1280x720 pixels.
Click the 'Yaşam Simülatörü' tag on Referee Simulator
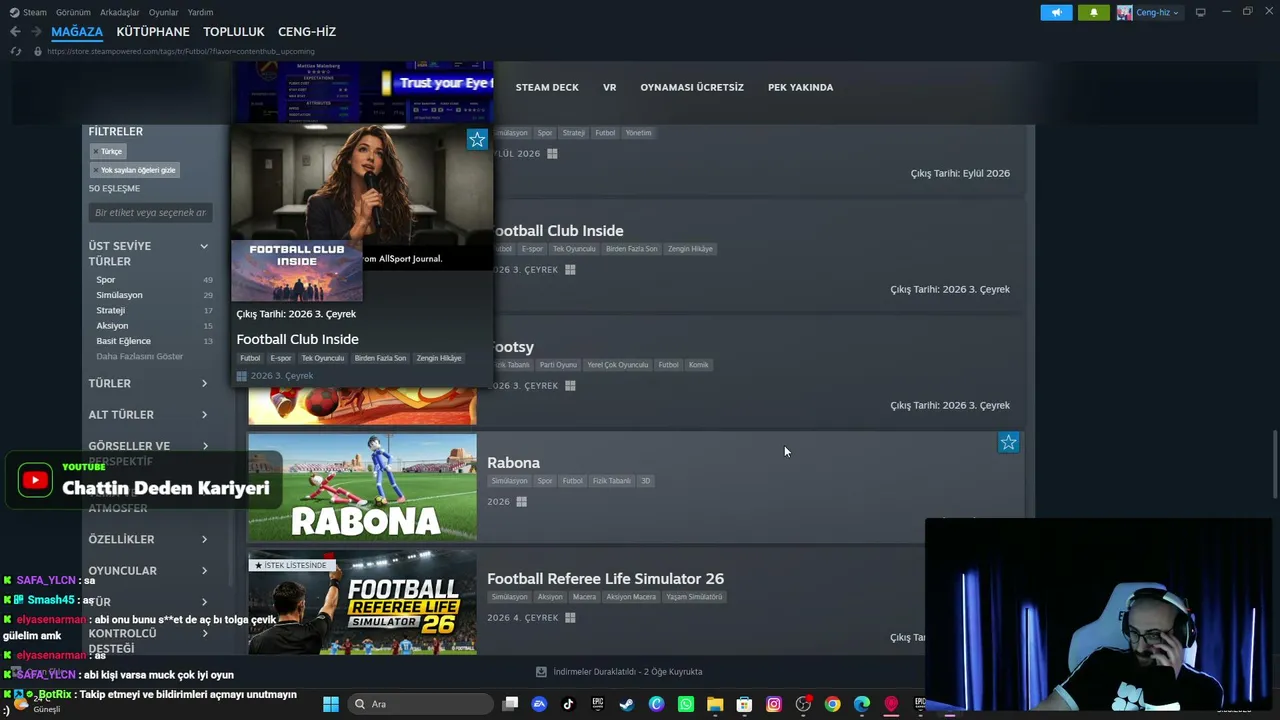pos(694,597)
